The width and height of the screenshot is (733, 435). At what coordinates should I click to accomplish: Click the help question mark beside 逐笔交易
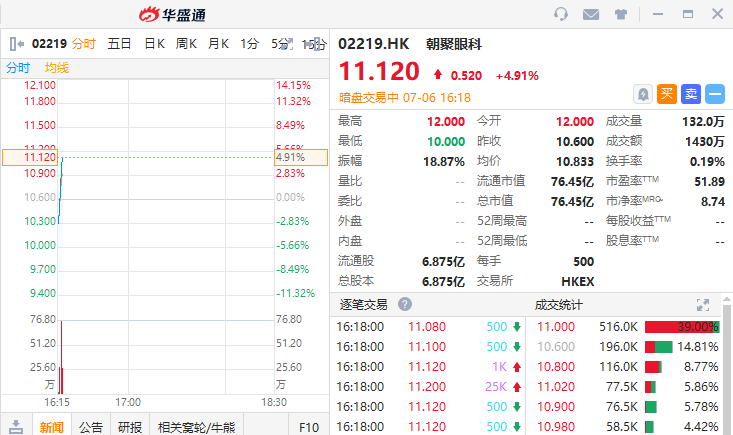405,304
